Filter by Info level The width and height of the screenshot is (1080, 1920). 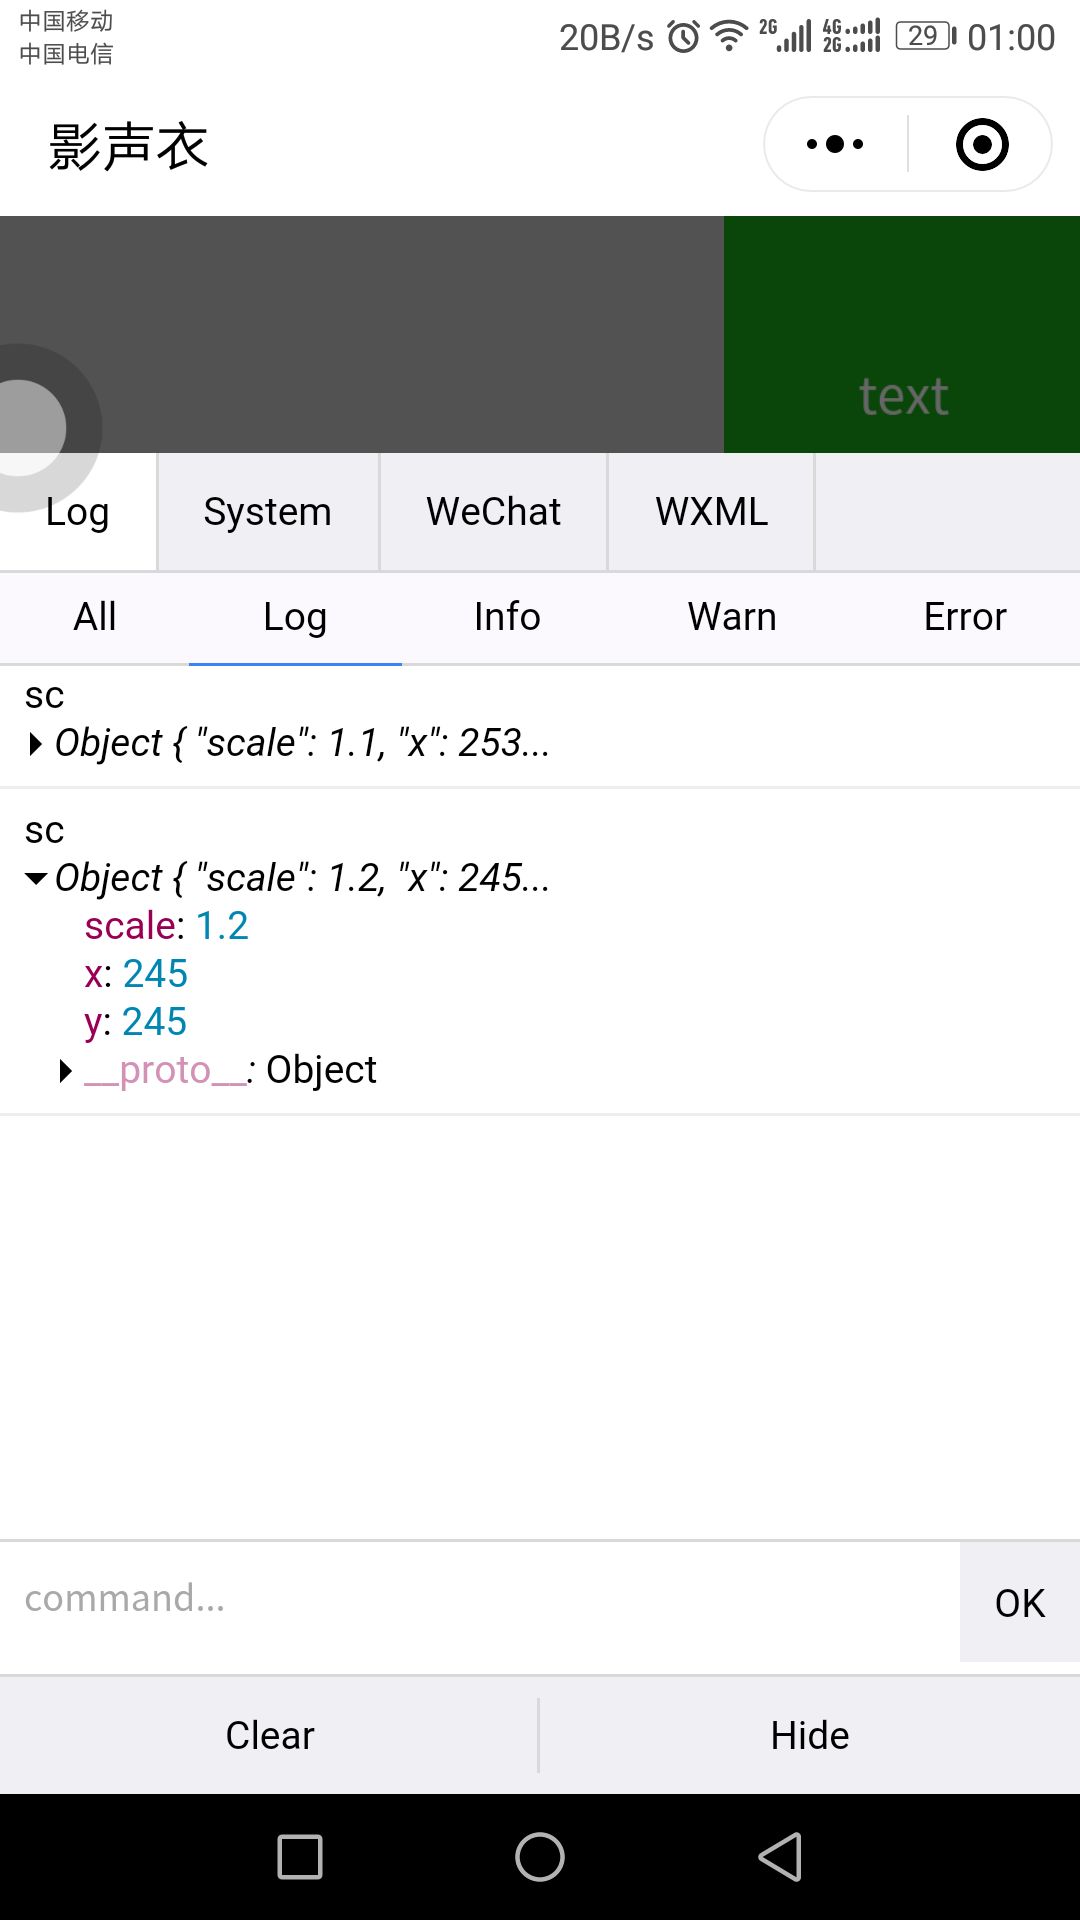tap(507, 617)
